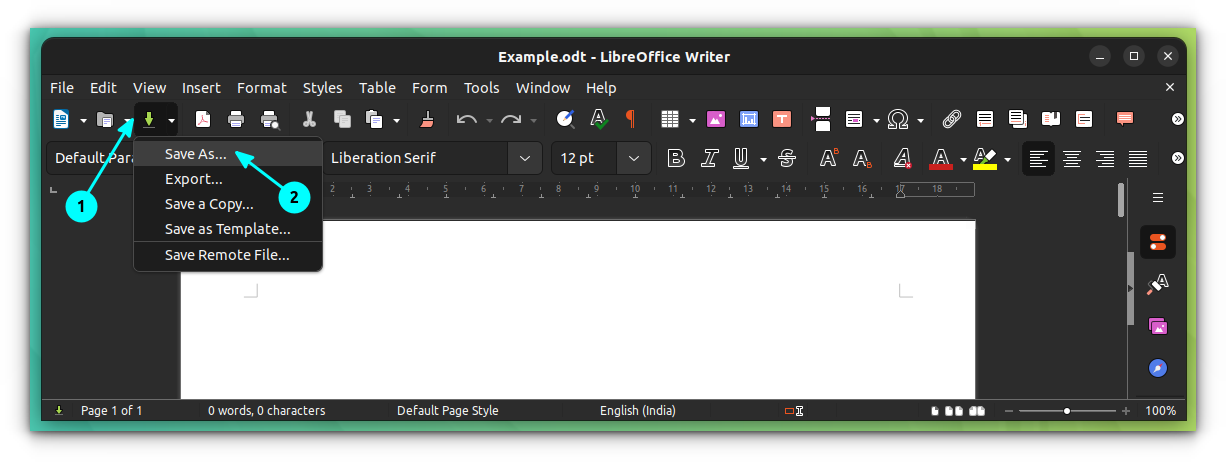The height and width of the screenshot is (463, 1226).
Task: Click the Cut scissors icon
Action: click(x=309, y=120)
